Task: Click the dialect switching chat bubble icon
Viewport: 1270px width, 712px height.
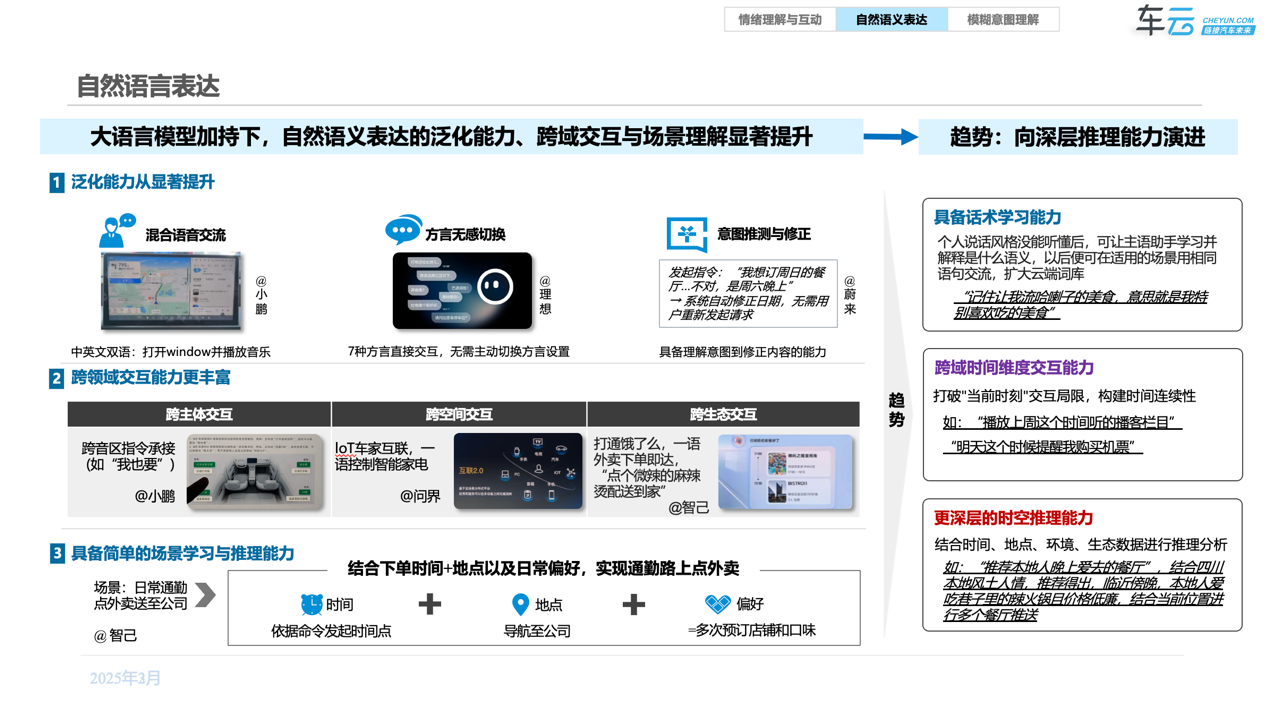Action: click(x=403, y=231)
